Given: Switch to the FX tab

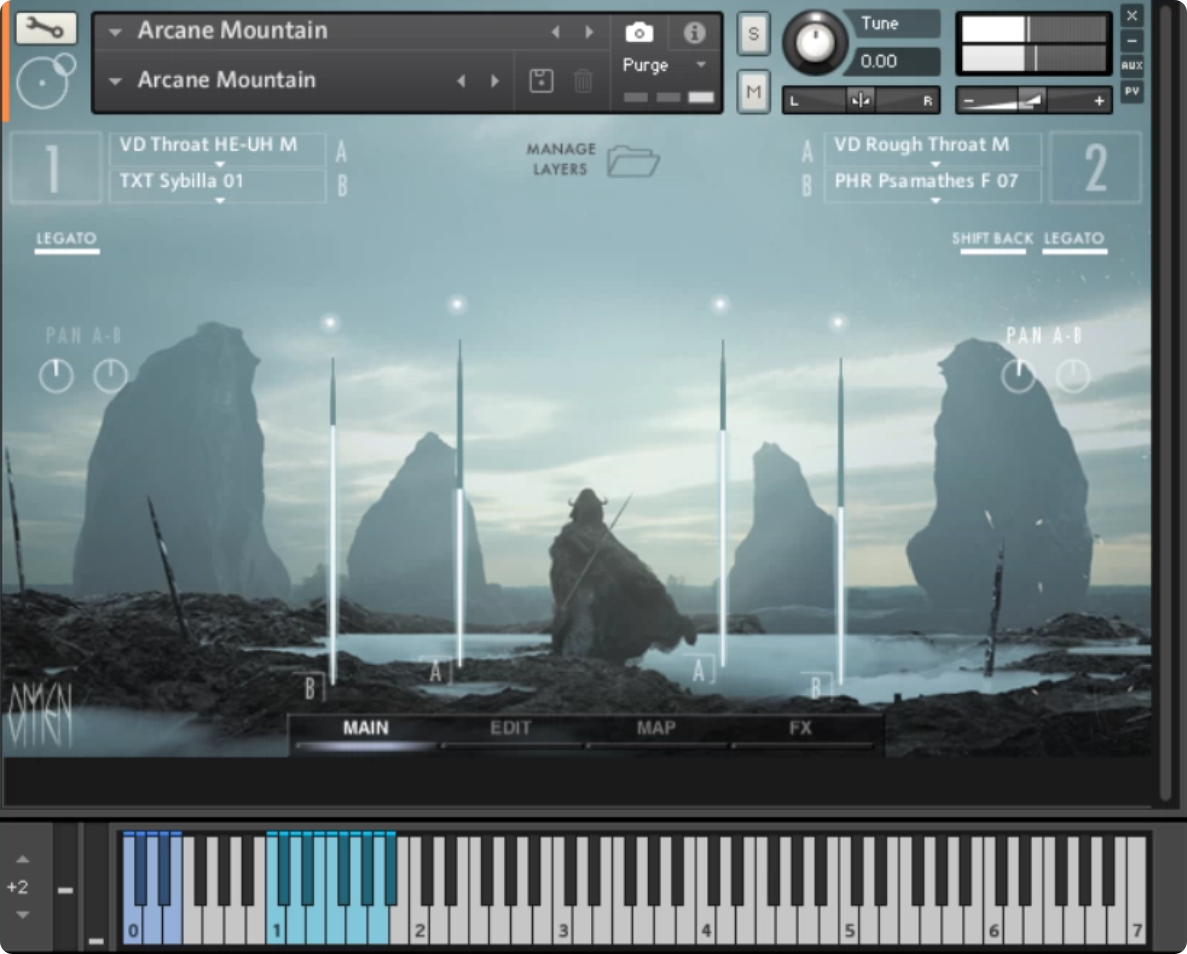Looking at the screenshot, I should tap(801, 730).
